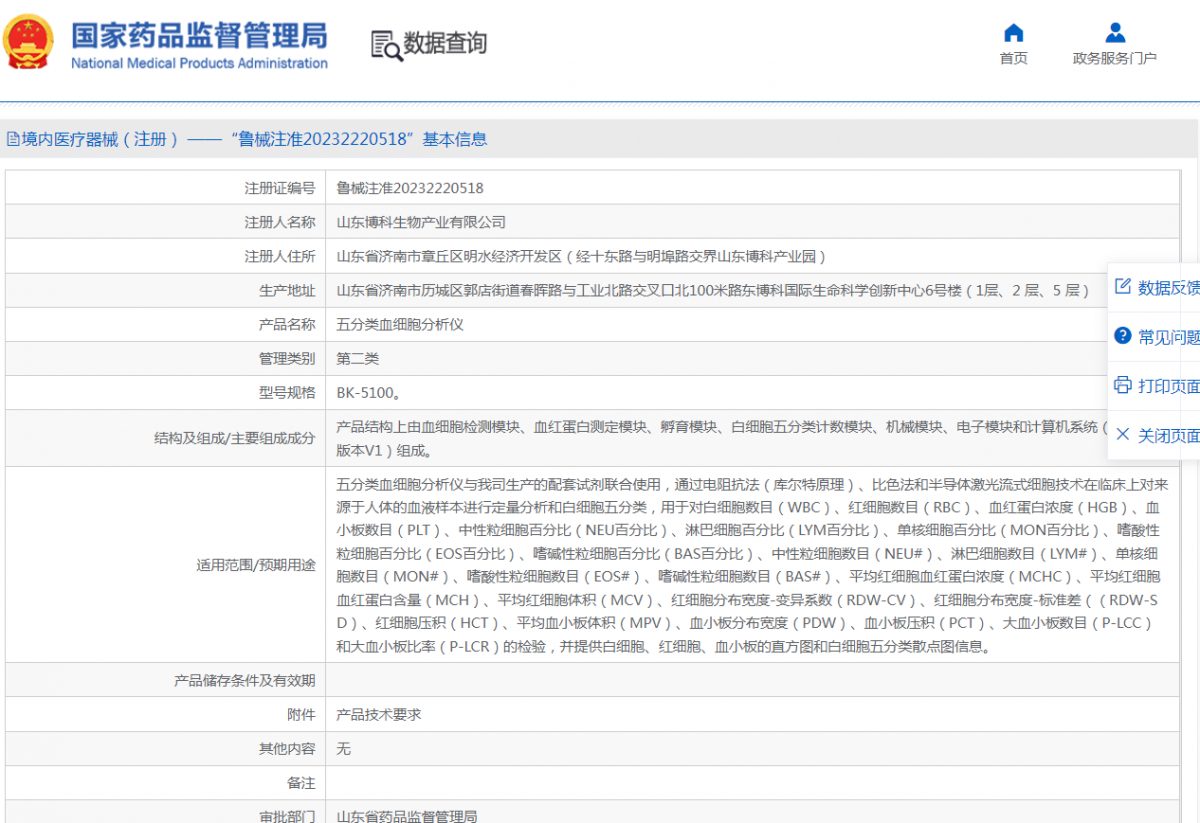1200x823 pixels.
Task: Open 产品技术要求 attachment
Action: [379, 715]
